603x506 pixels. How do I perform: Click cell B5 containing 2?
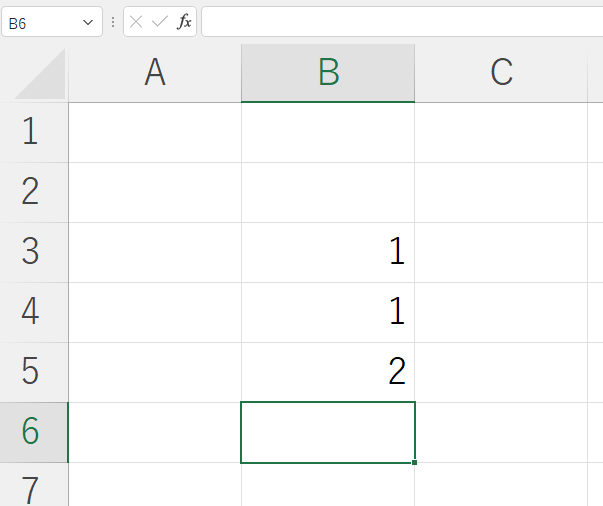(328, 372)
